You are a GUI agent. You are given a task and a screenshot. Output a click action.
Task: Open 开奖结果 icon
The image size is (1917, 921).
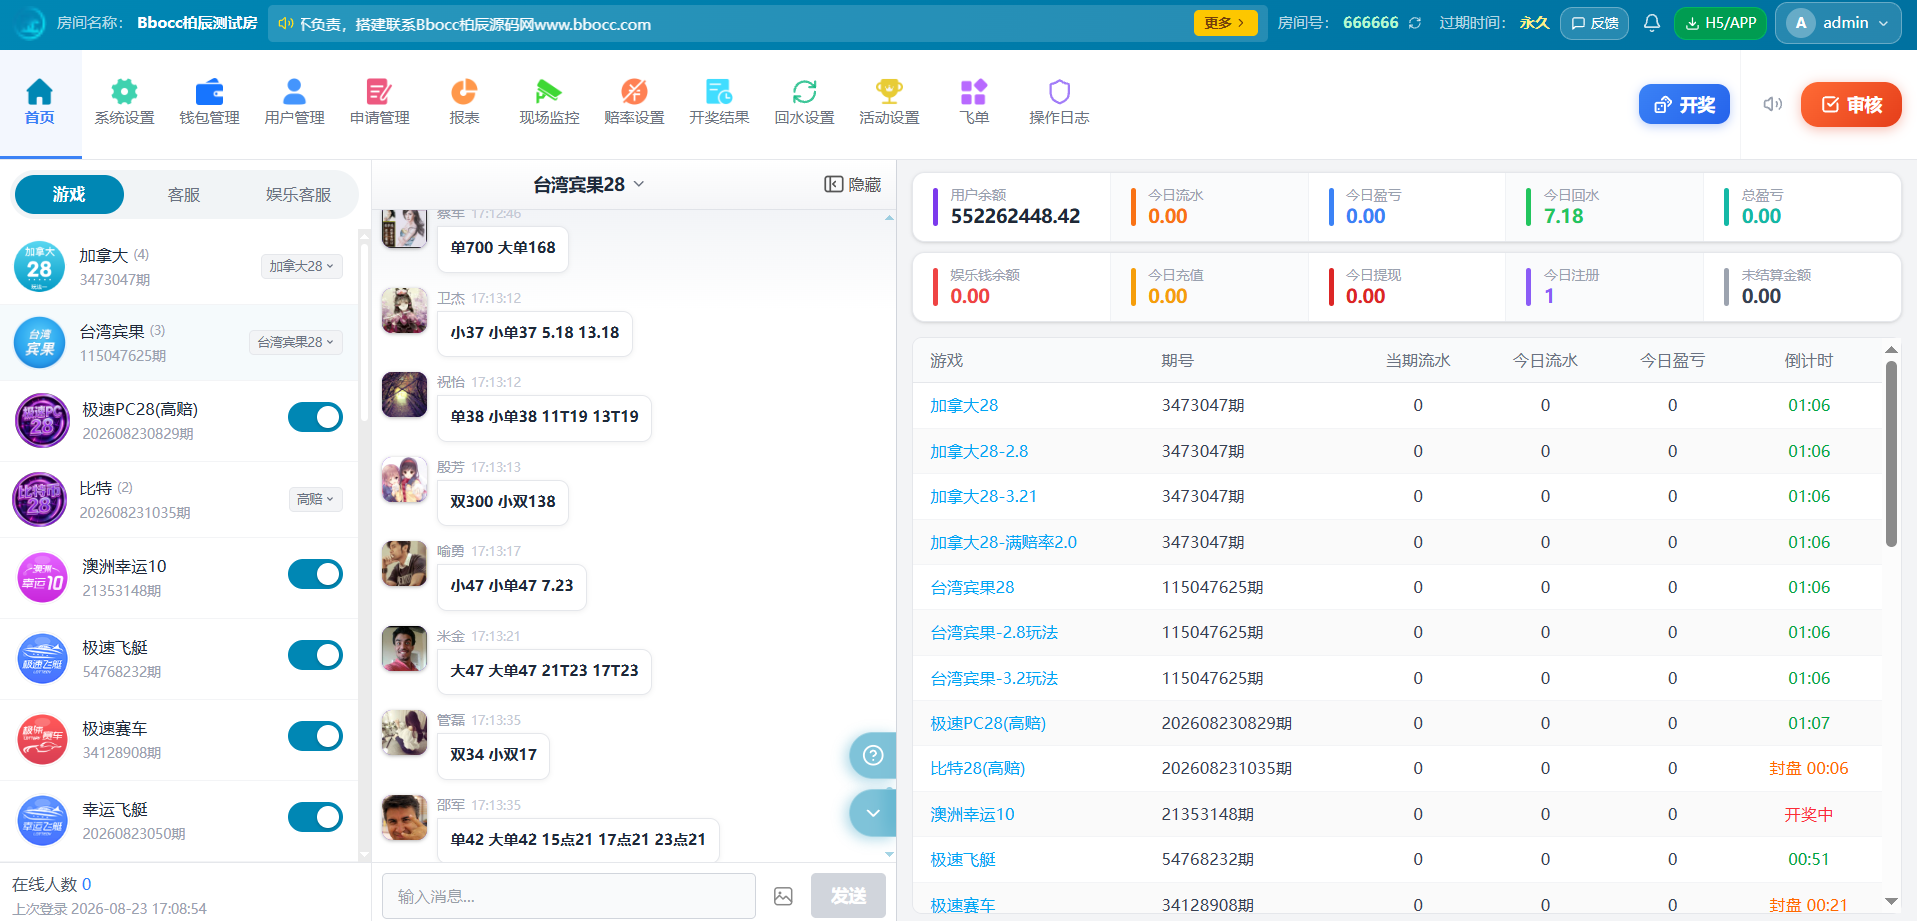pos(719,92)
